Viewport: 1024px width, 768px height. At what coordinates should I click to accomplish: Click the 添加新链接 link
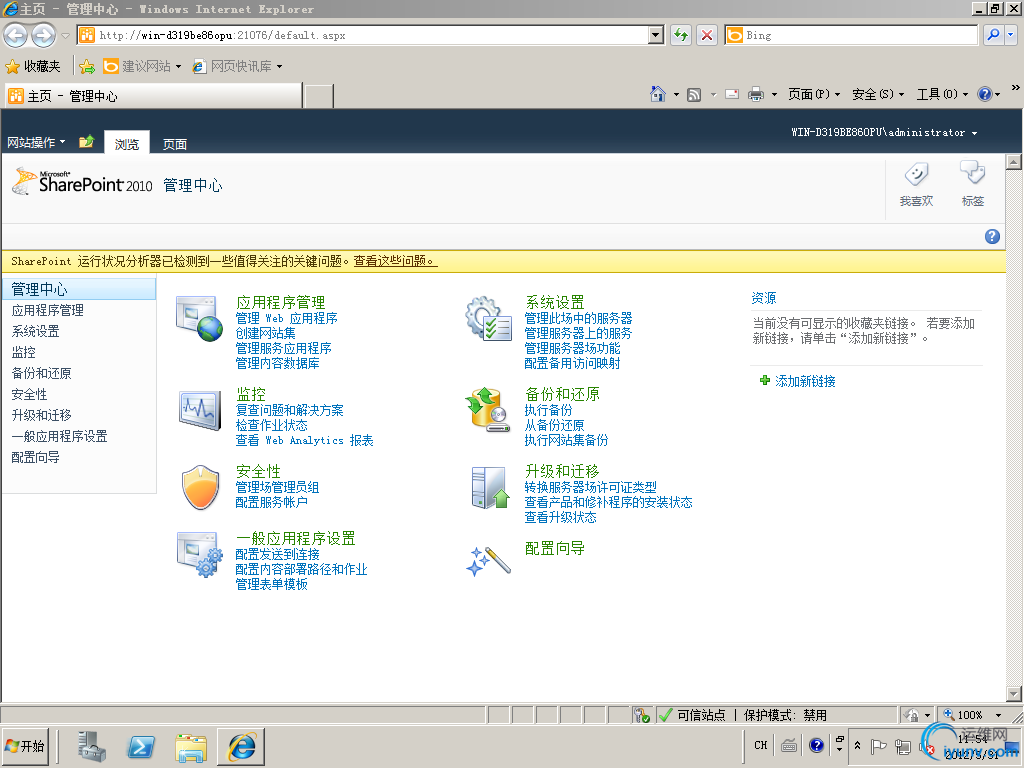coord(805,381)
